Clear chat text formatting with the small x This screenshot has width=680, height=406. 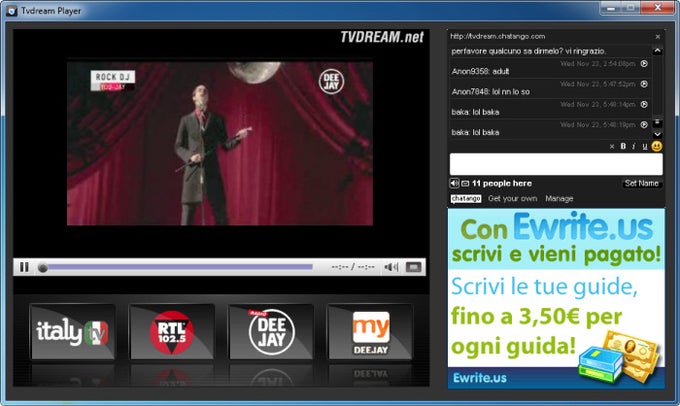[x=612, y=147]
